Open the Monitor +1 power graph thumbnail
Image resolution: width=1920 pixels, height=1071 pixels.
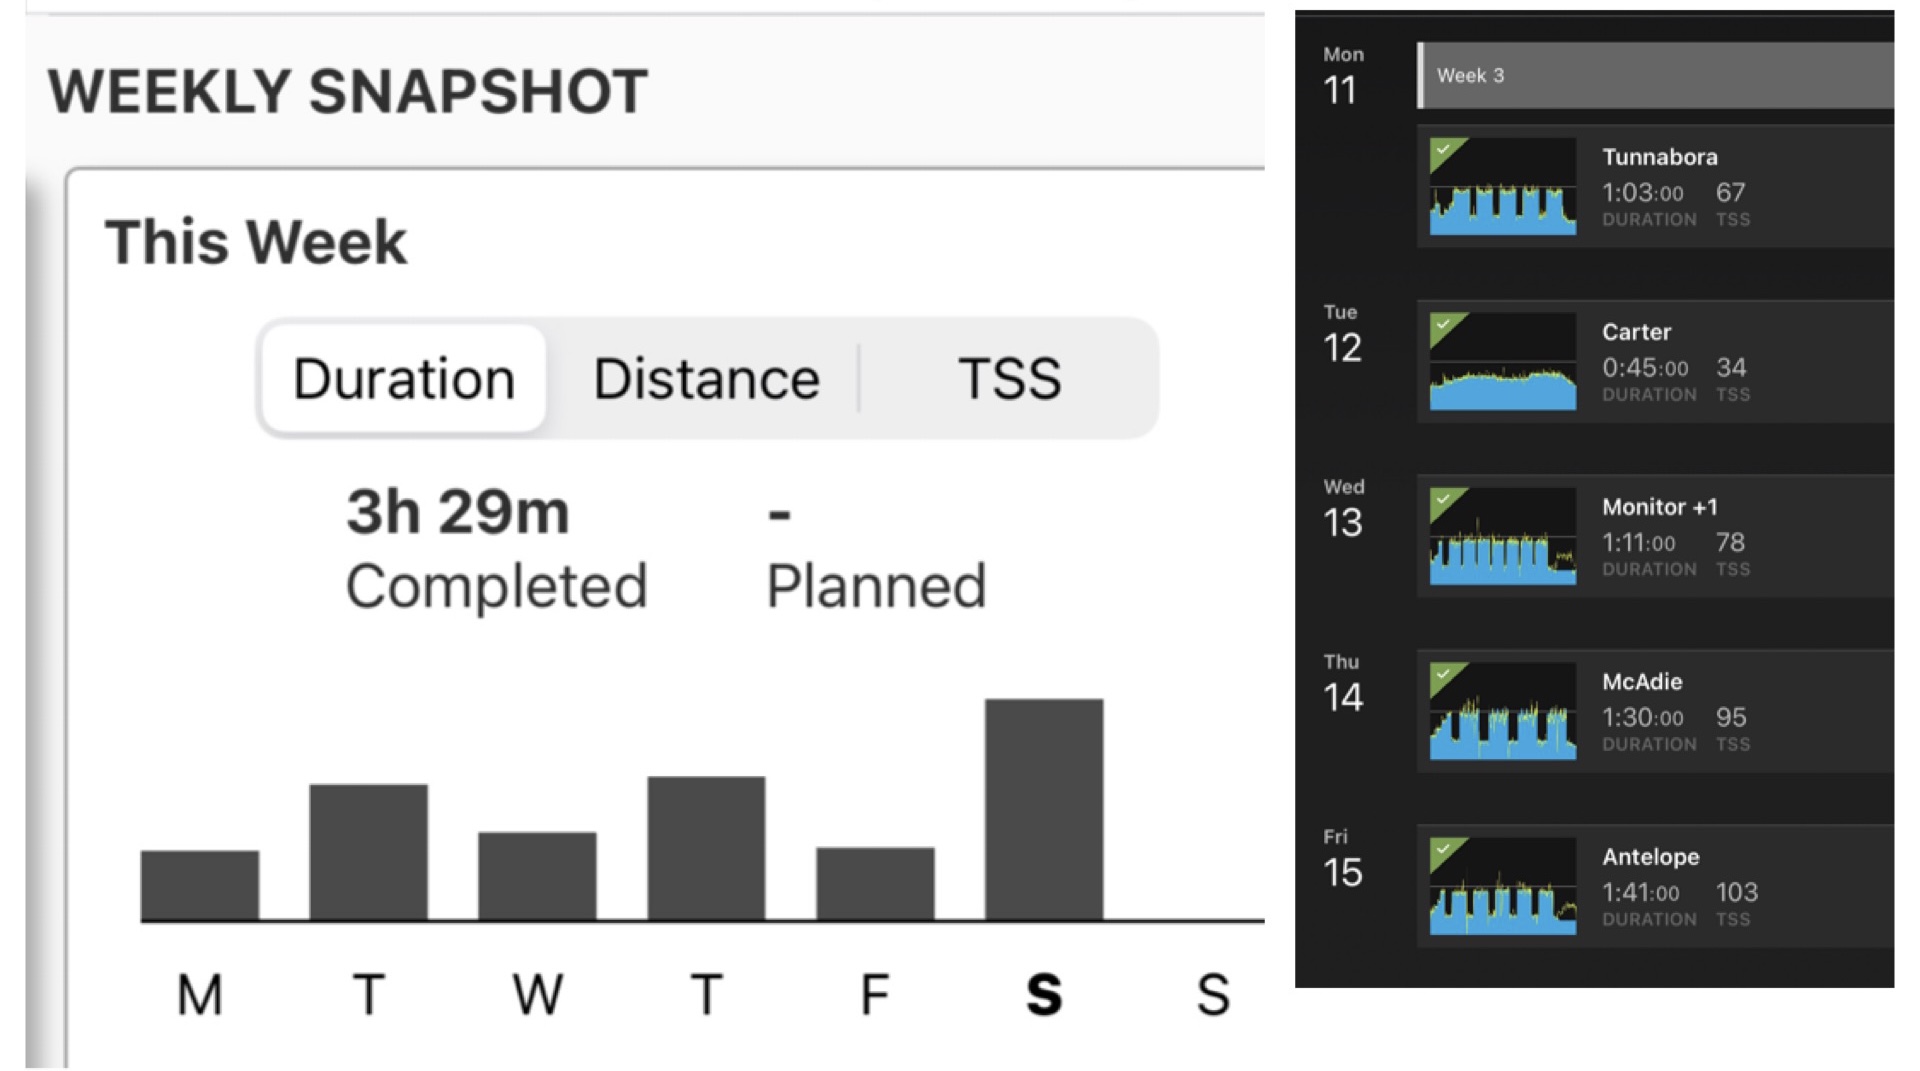pyautogui.click(x=1503, y=537)
